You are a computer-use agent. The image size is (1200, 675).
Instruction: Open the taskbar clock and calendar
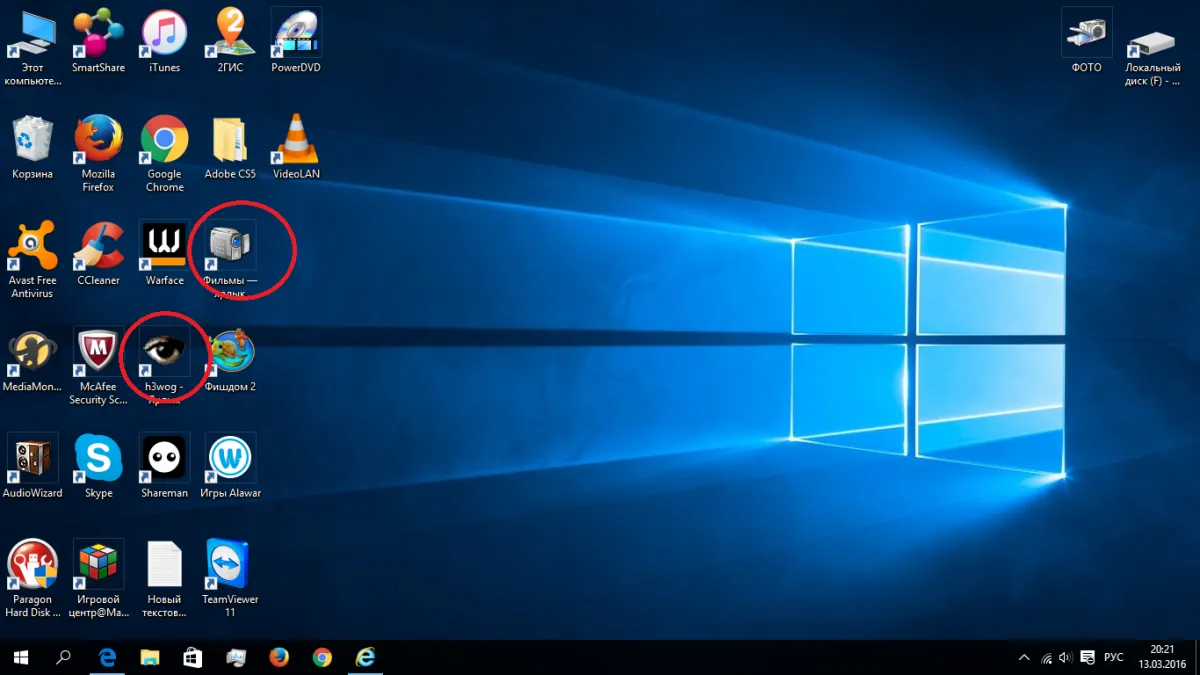click(x=1162, y=657)
